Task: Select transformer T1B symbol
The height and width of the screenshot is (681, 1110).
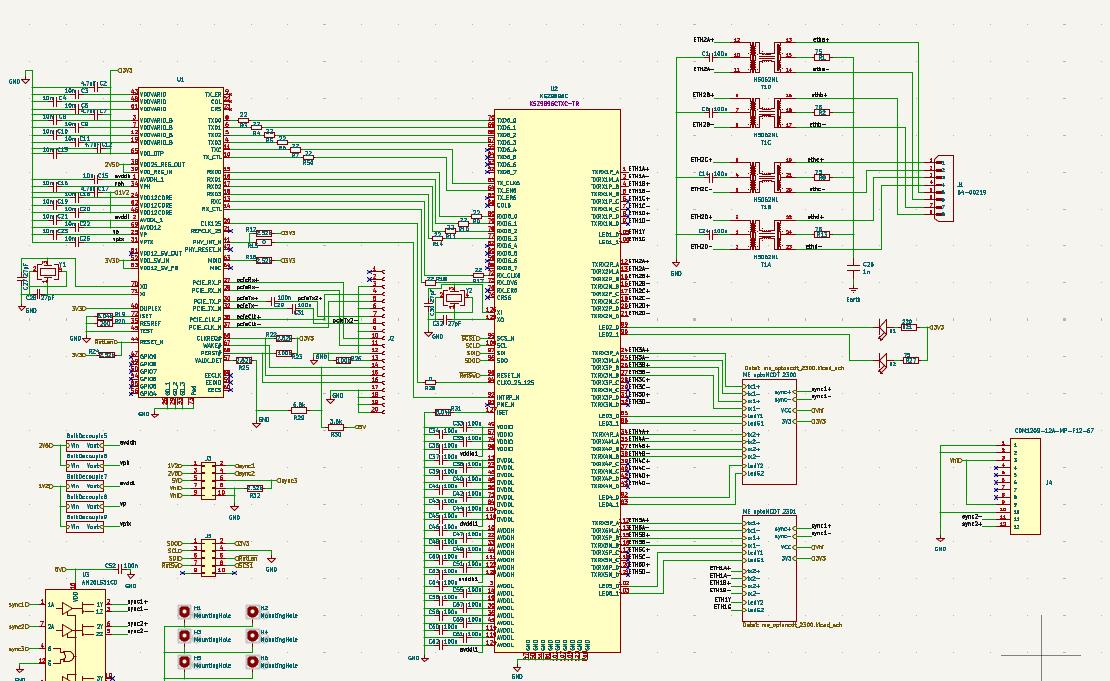Action: 765,176
